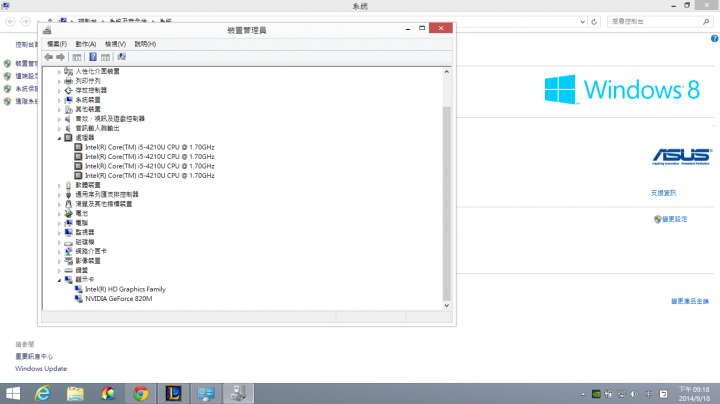Click the display adapter icon beside NVIDIA GeForce 820M
720x404 pixels.
(x=79, y=298)
